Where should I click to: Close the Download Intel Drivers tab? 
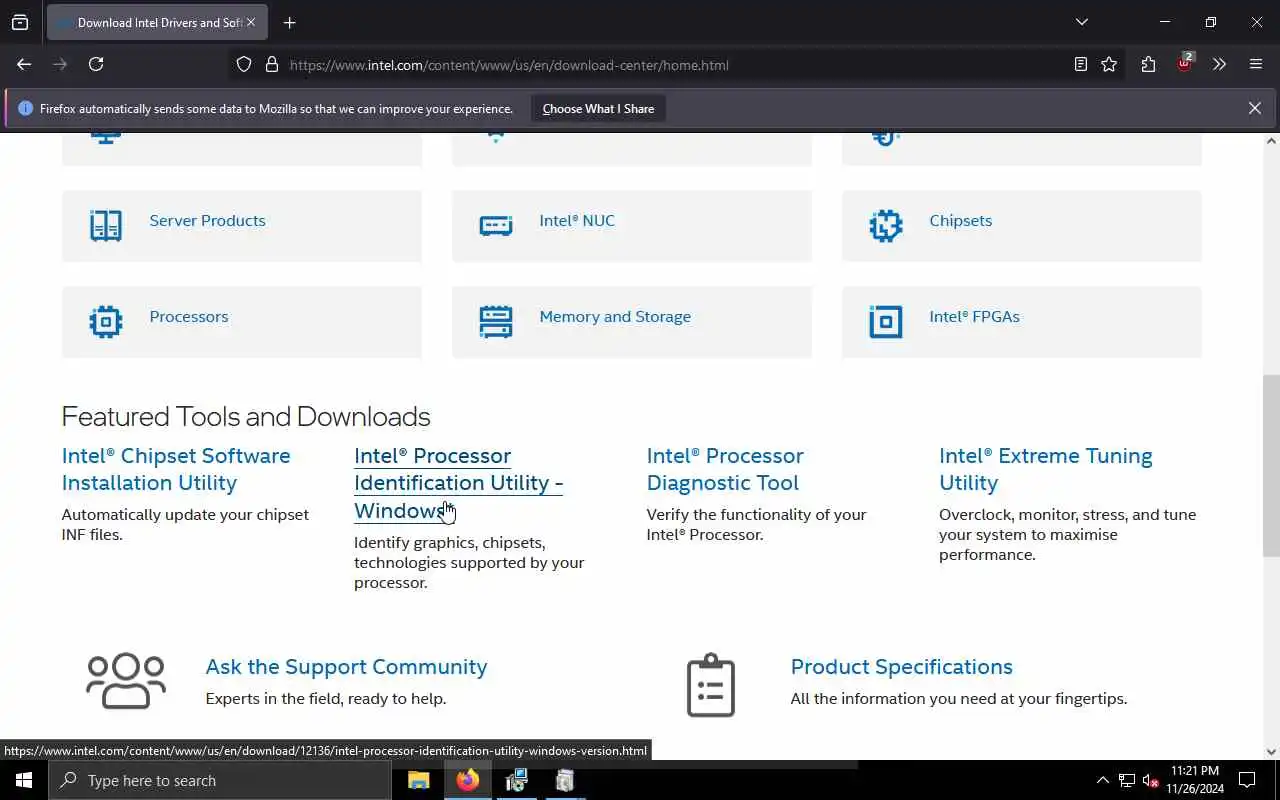point(251,22)
